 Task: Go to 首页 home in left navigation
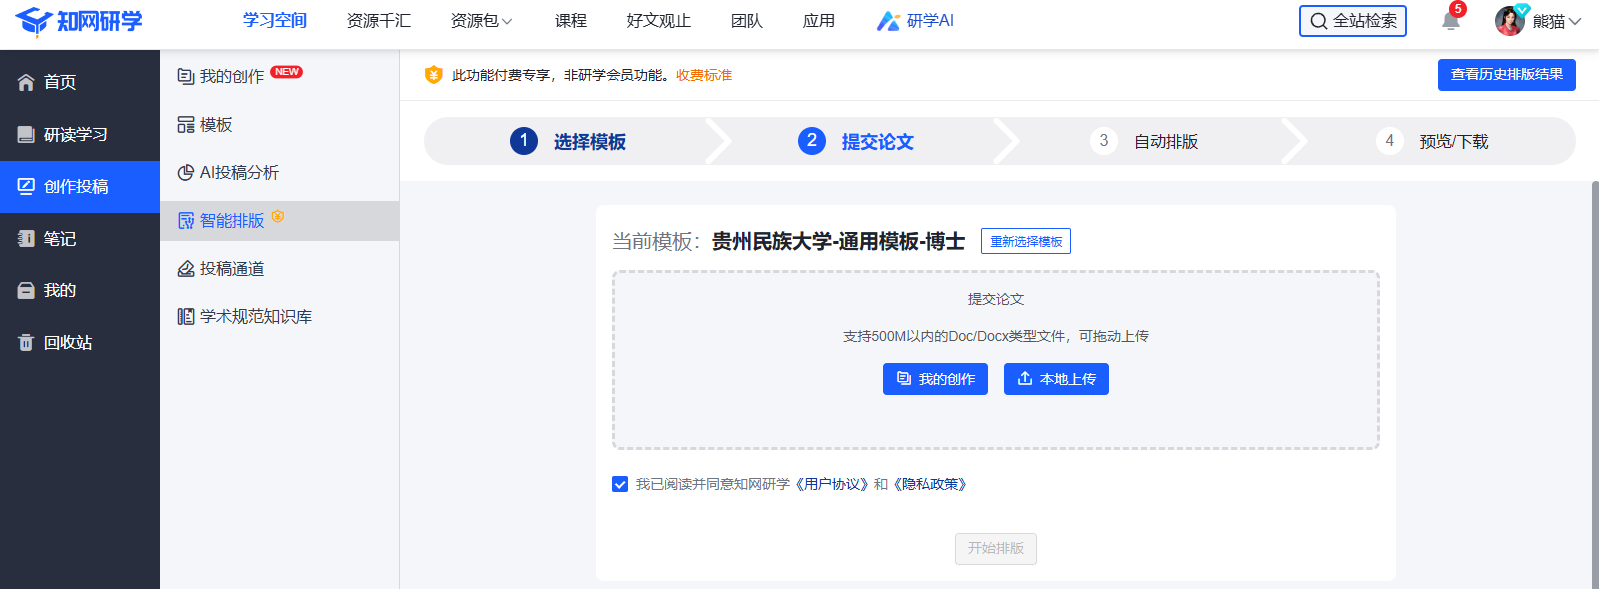tap(59, 83)
